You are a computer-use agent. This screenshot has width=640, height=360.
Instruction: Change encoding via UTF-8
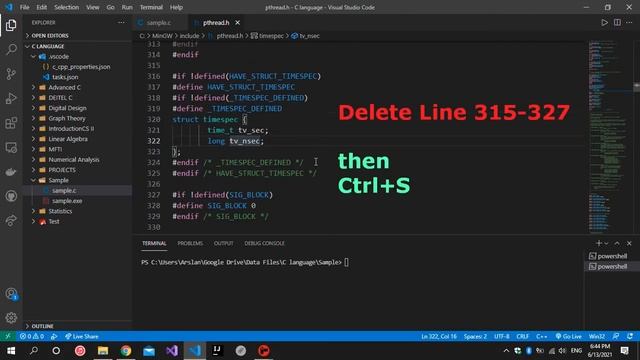(502, 336)
